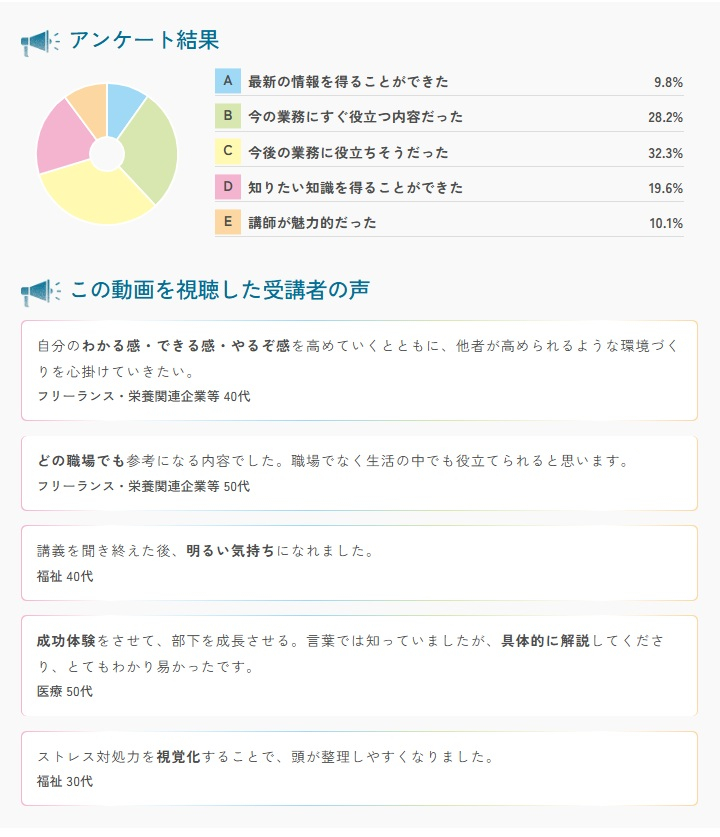Open the どの職場でも参考になる testimonial card

click(x=359, y=473)
